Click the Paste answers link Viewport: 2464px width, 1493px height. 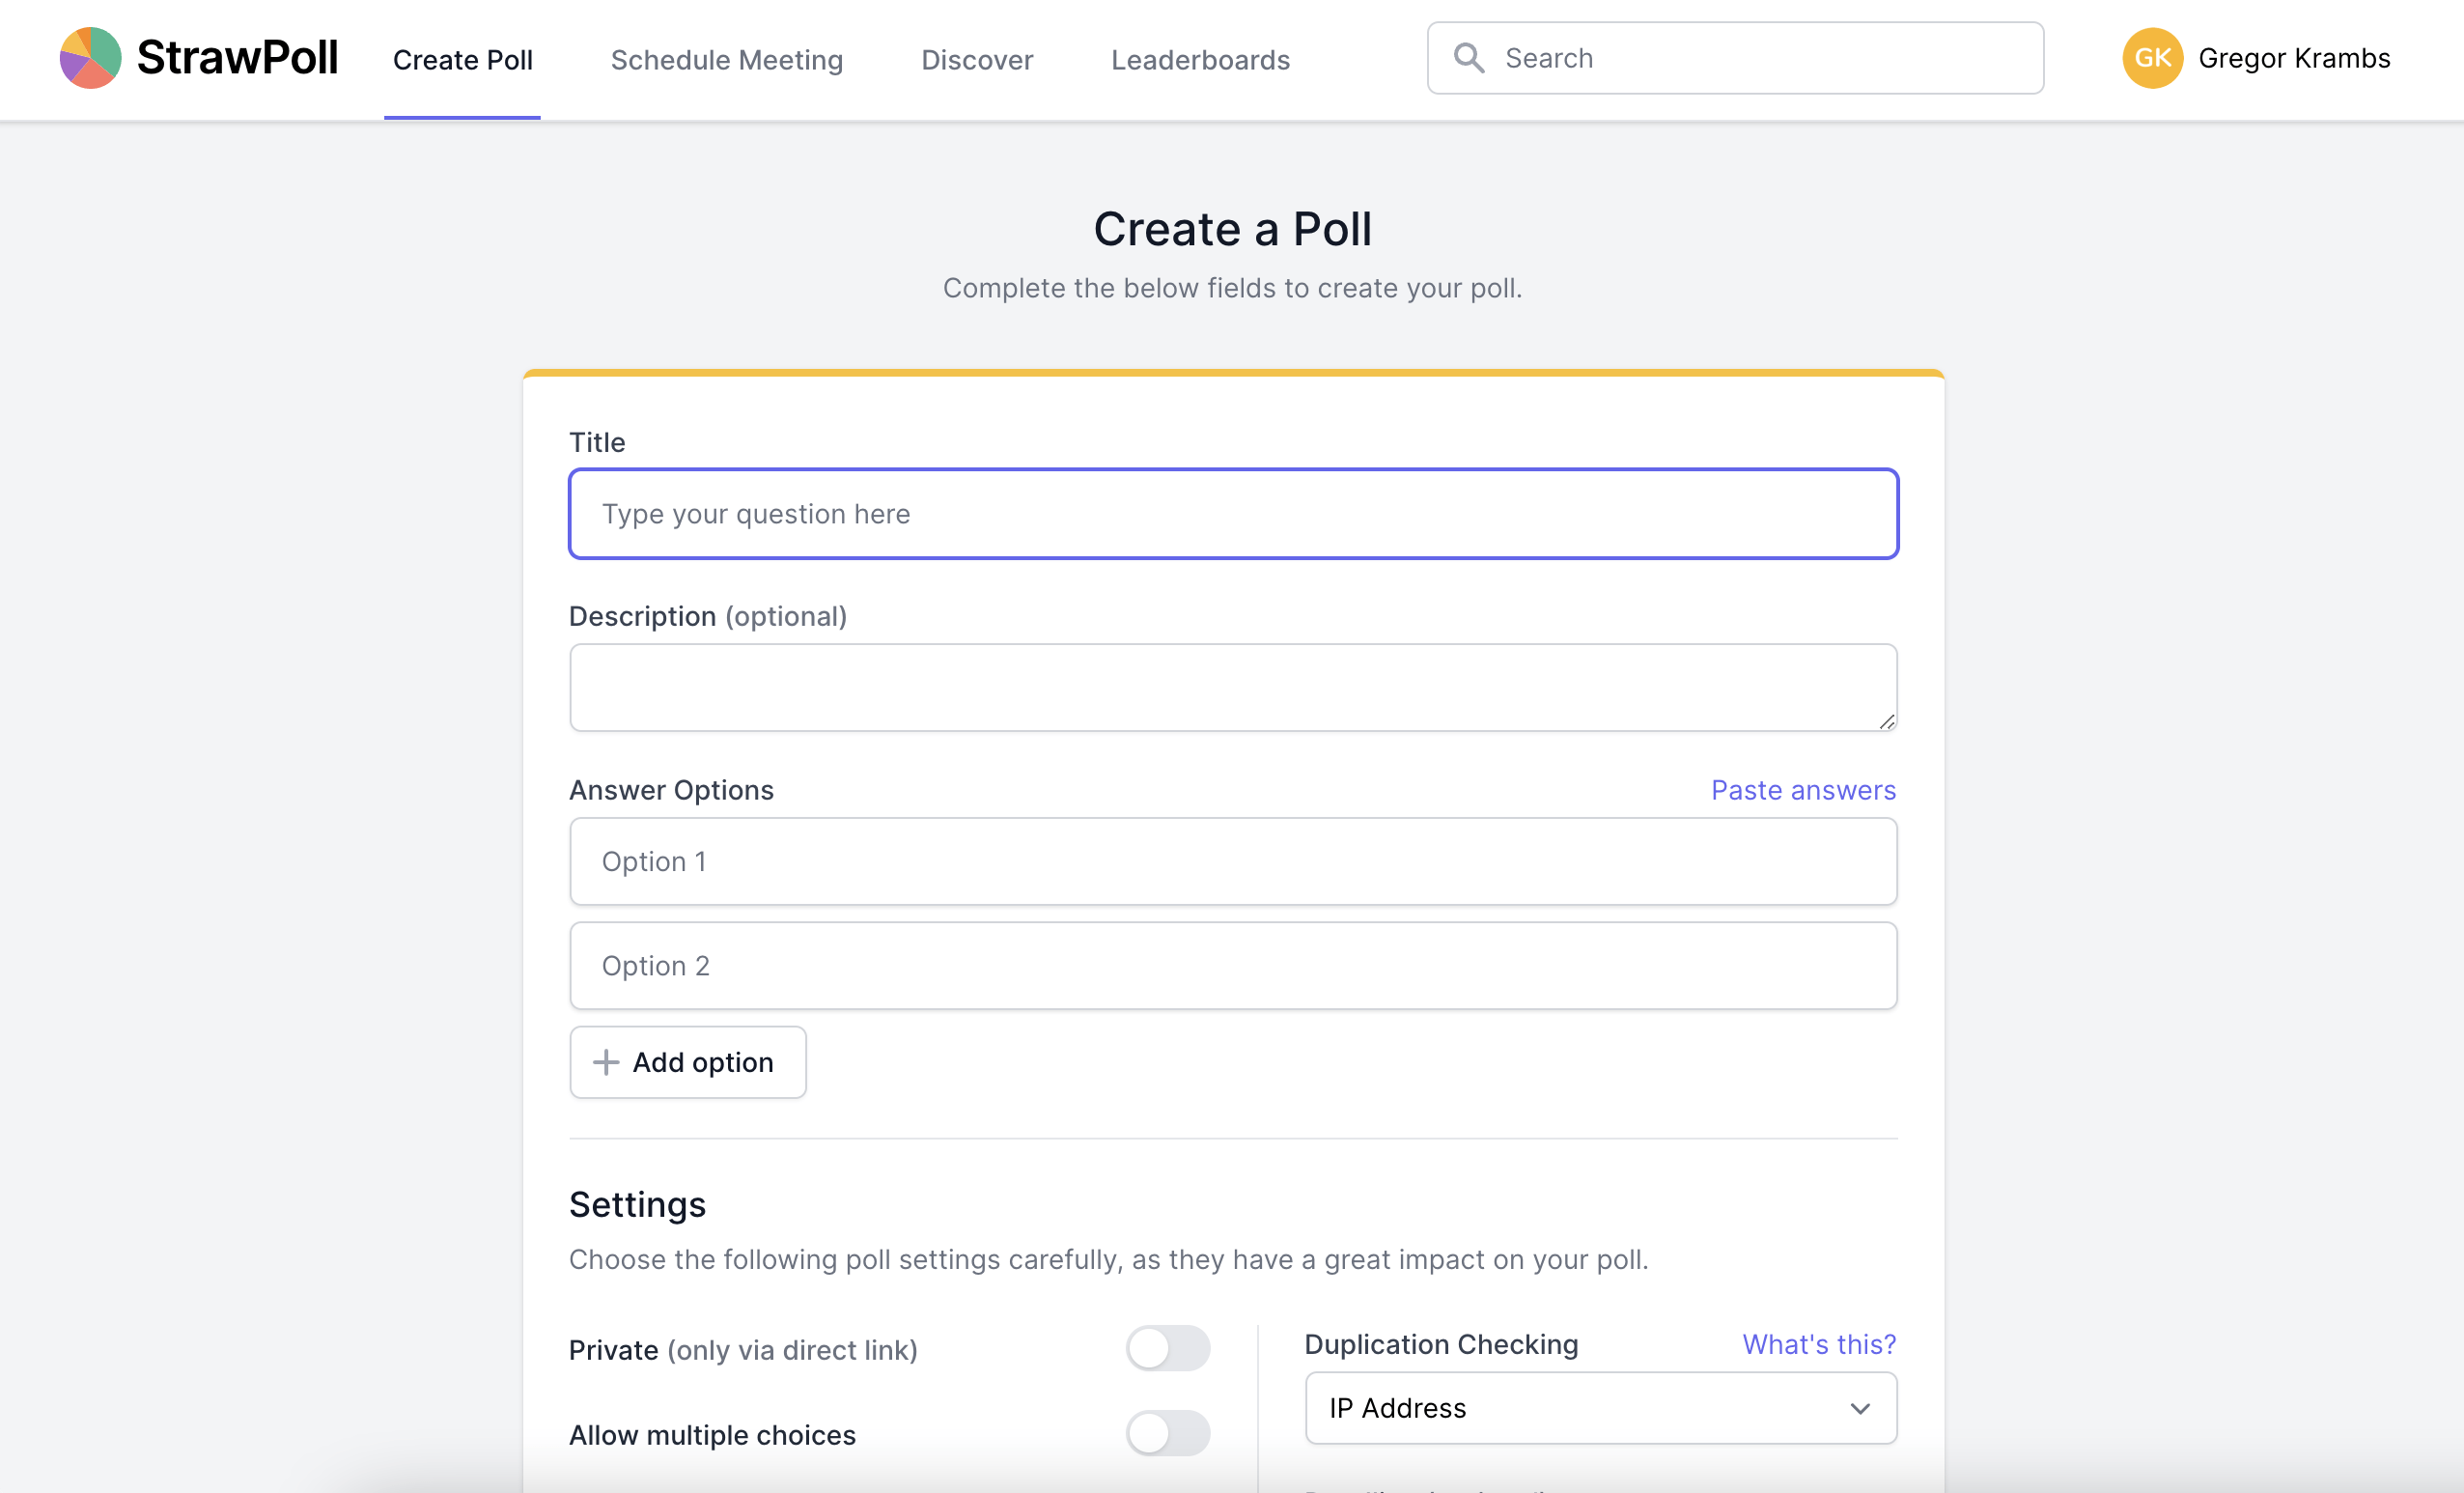pos(1804,789)
